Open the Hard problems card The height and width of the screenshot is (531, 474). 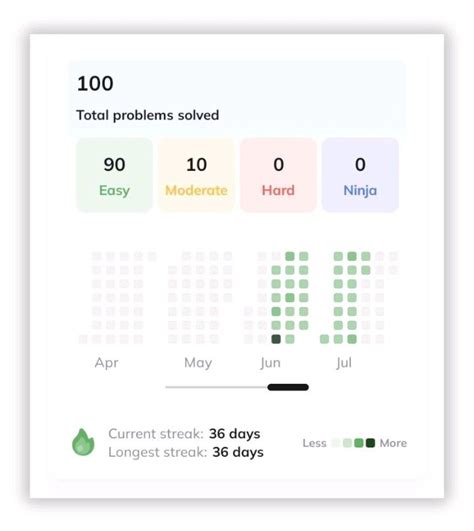tap(278, 175)
